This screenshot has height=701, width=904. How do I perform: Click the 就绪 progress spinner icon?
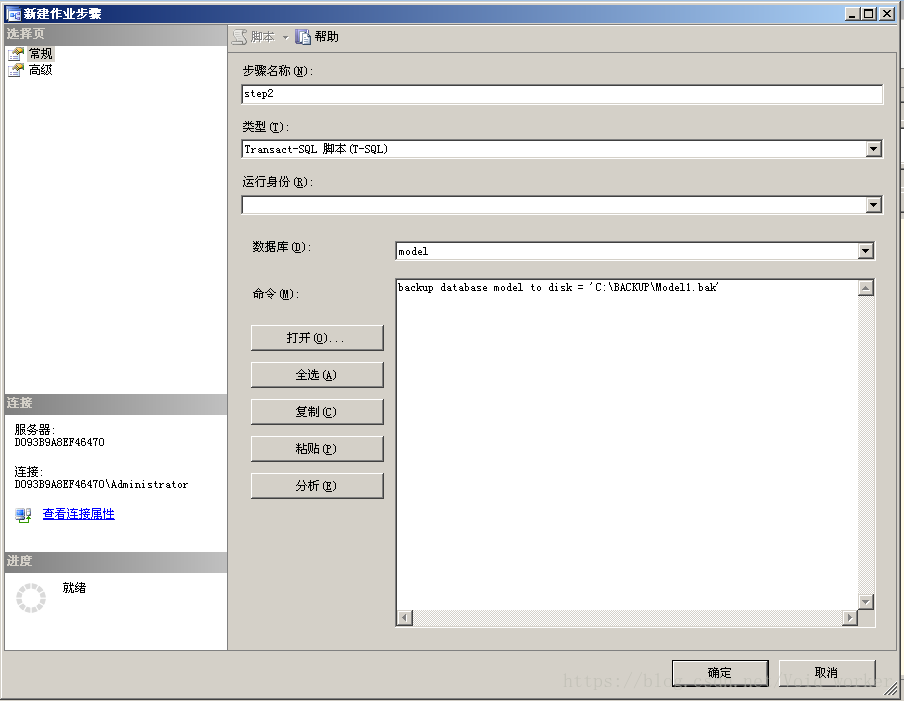pos(30,597)
